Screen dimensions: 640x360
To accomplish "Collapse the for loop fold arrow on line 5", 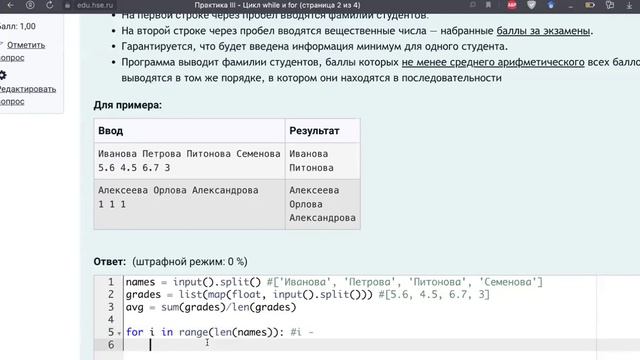I will pos(119,333).
